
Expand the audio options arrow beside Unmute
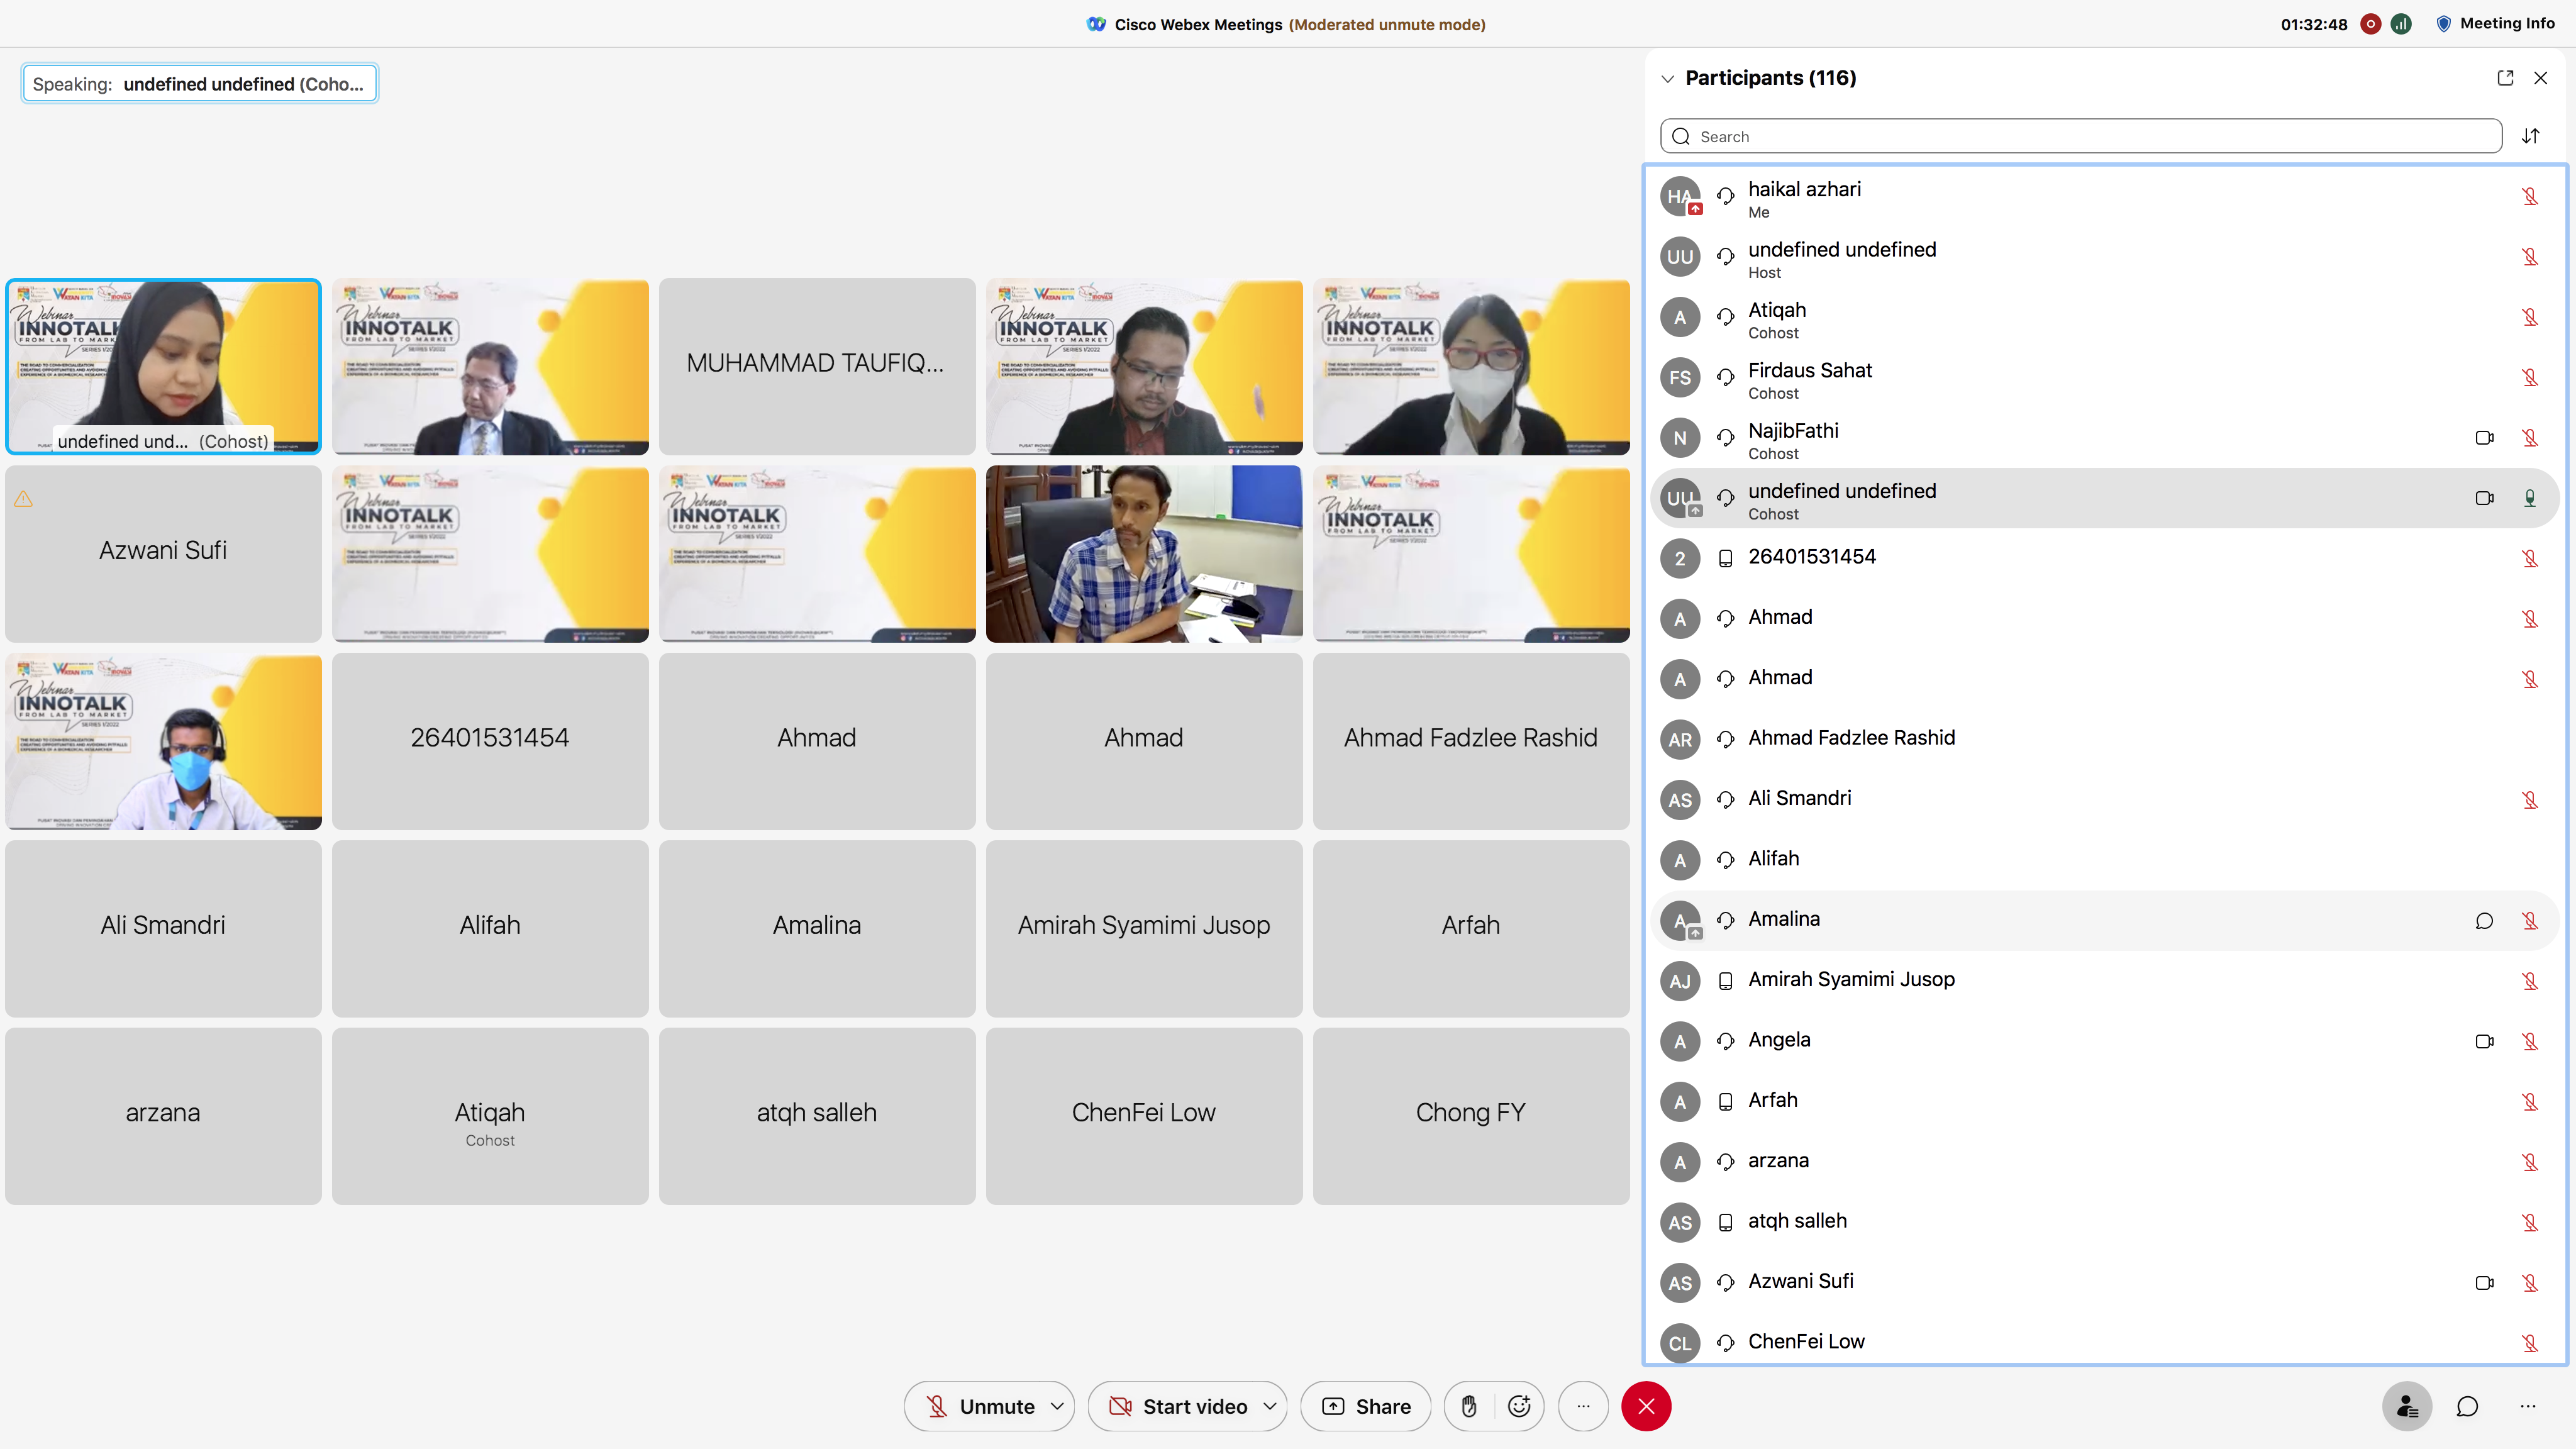(x=1057, y=1406)
